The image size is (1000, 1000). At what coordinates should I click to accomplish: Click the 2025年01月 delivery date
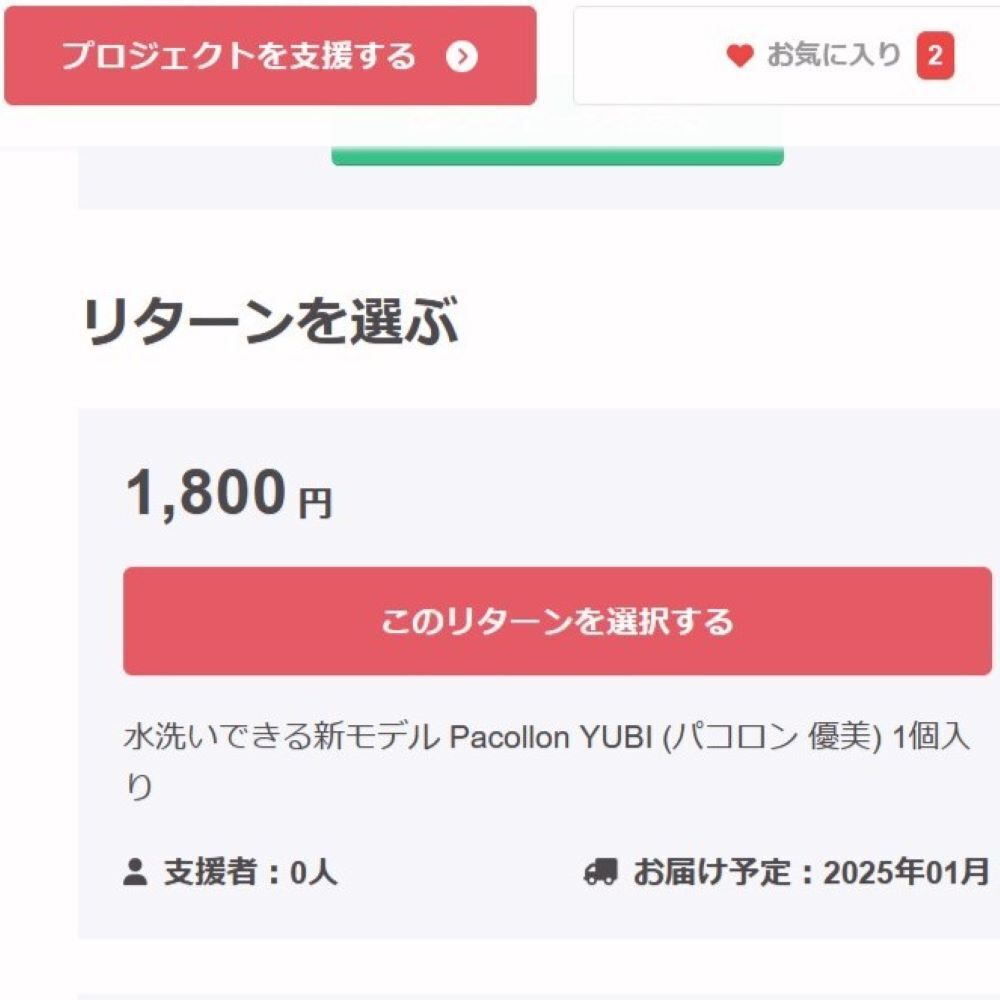point(906,872)
